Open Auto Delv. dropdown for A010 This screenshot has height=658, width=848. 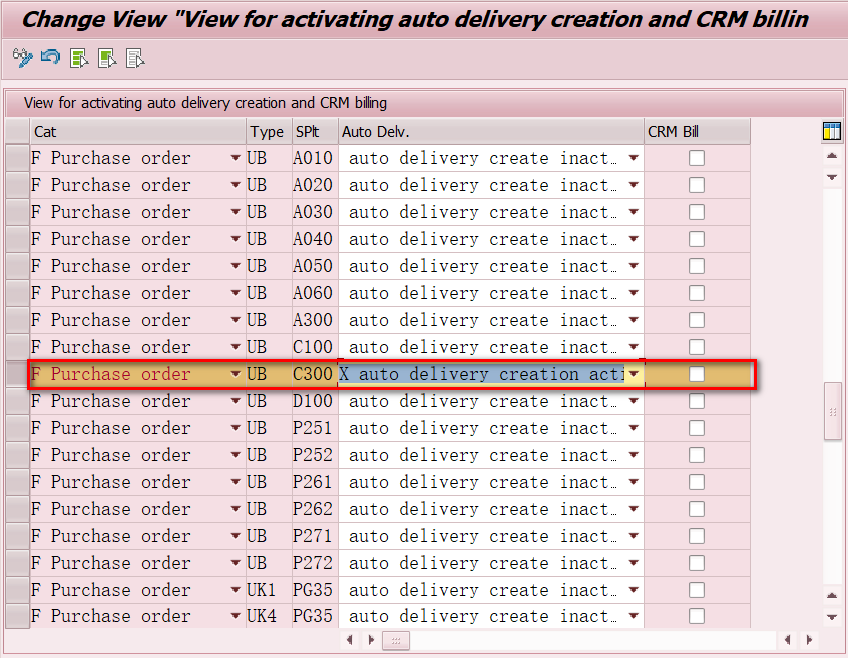pos(634,158)
